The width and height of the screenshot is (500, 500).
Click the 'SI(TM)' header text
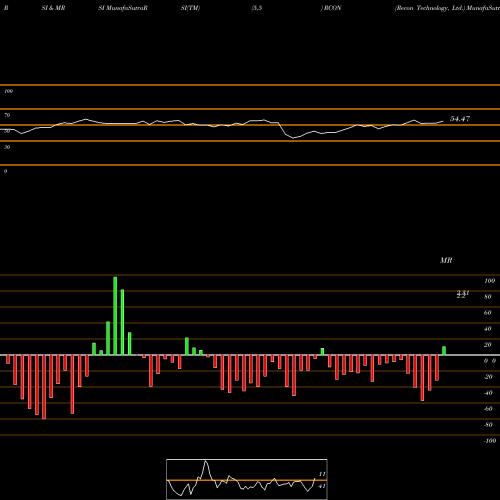190,8
